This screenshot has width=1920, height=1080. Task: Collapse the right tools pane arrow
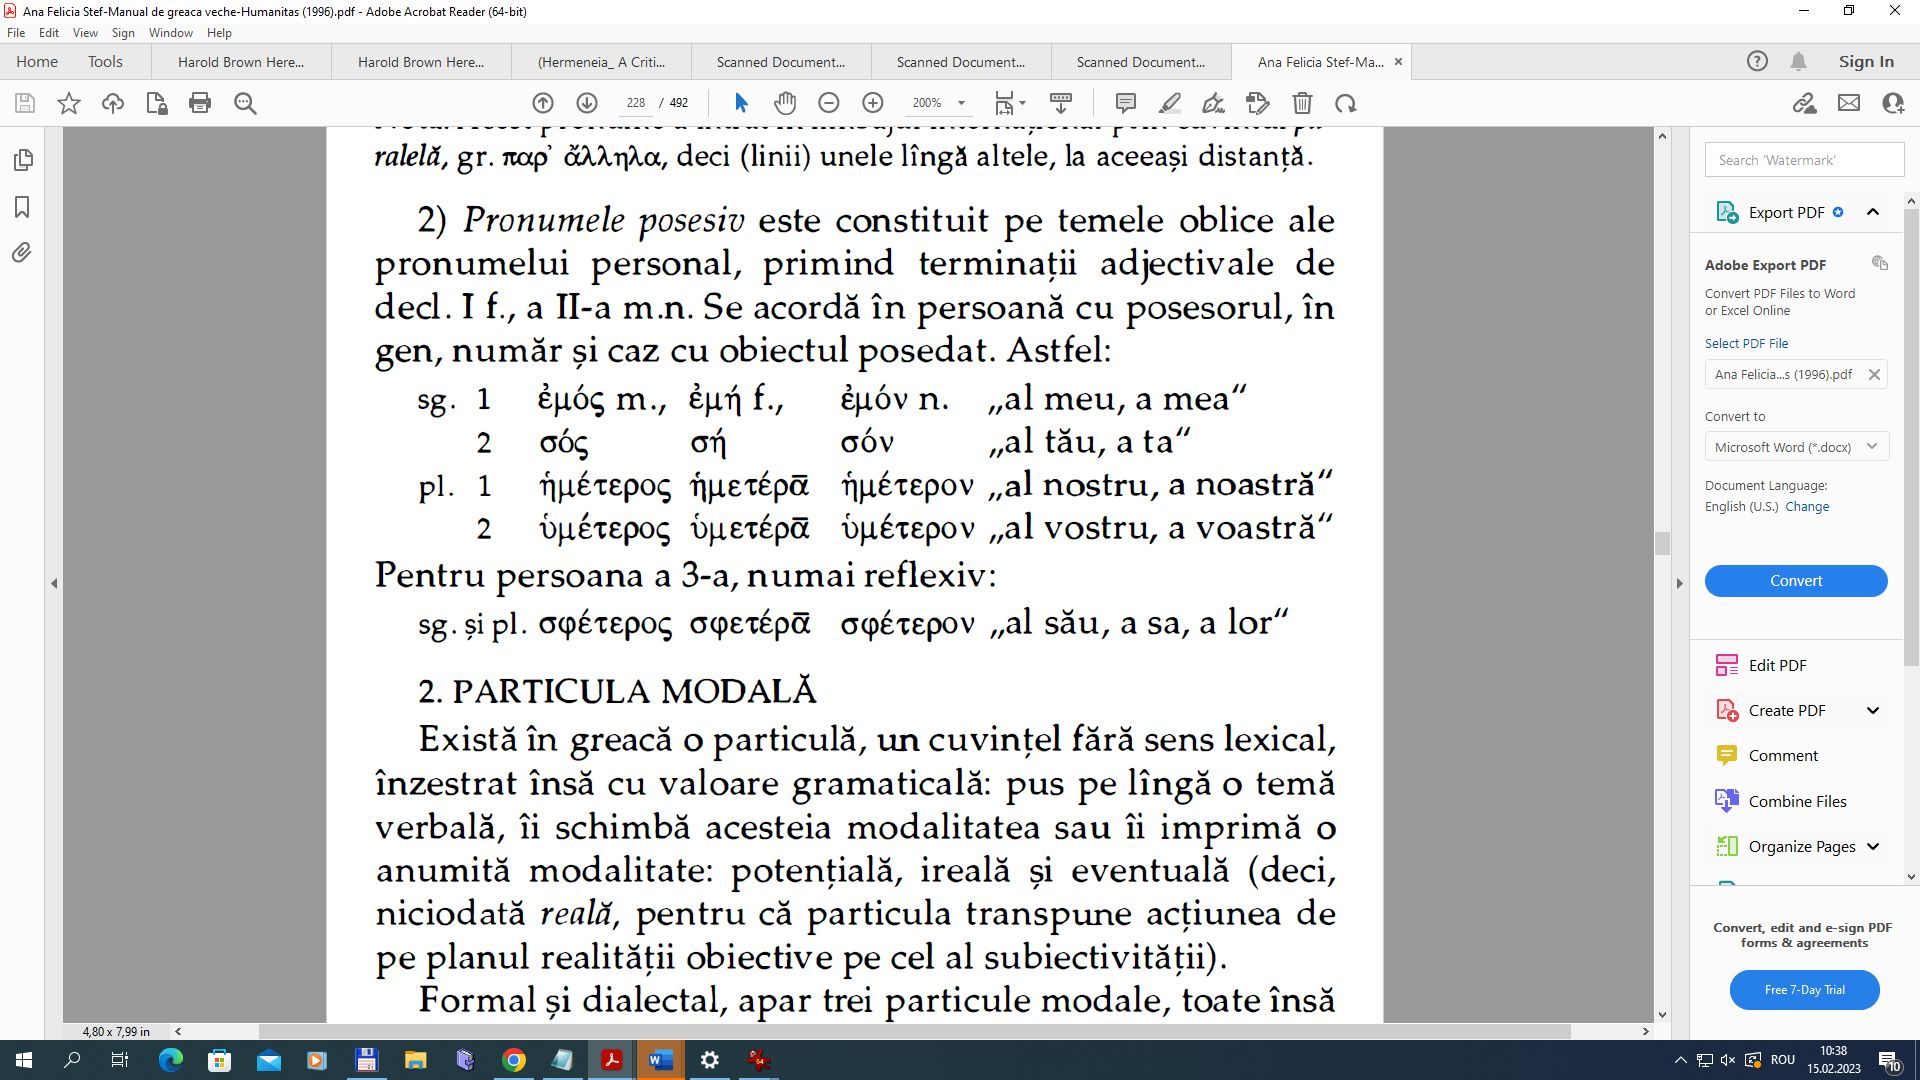[1679, 583]
